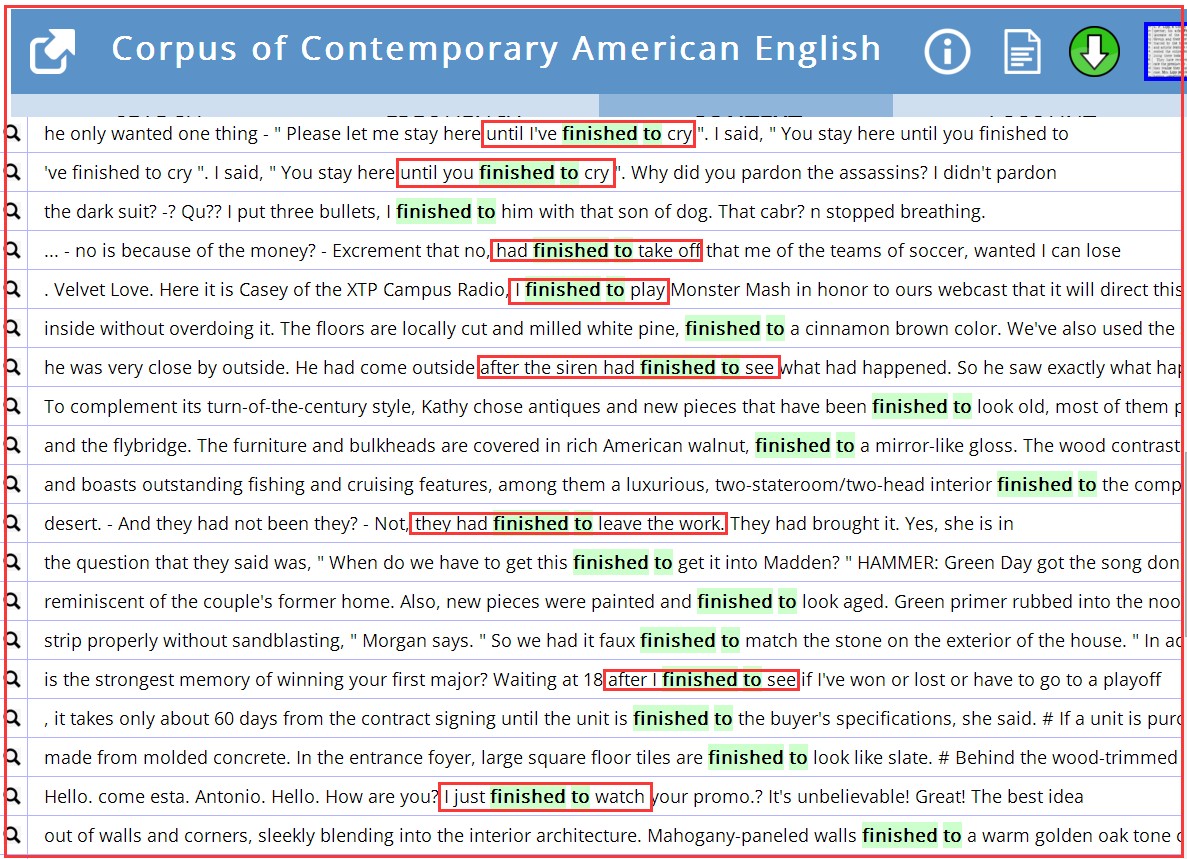Click the text 'until you finished to cry'
1187x859 pixels.
(x=505, y=173)
